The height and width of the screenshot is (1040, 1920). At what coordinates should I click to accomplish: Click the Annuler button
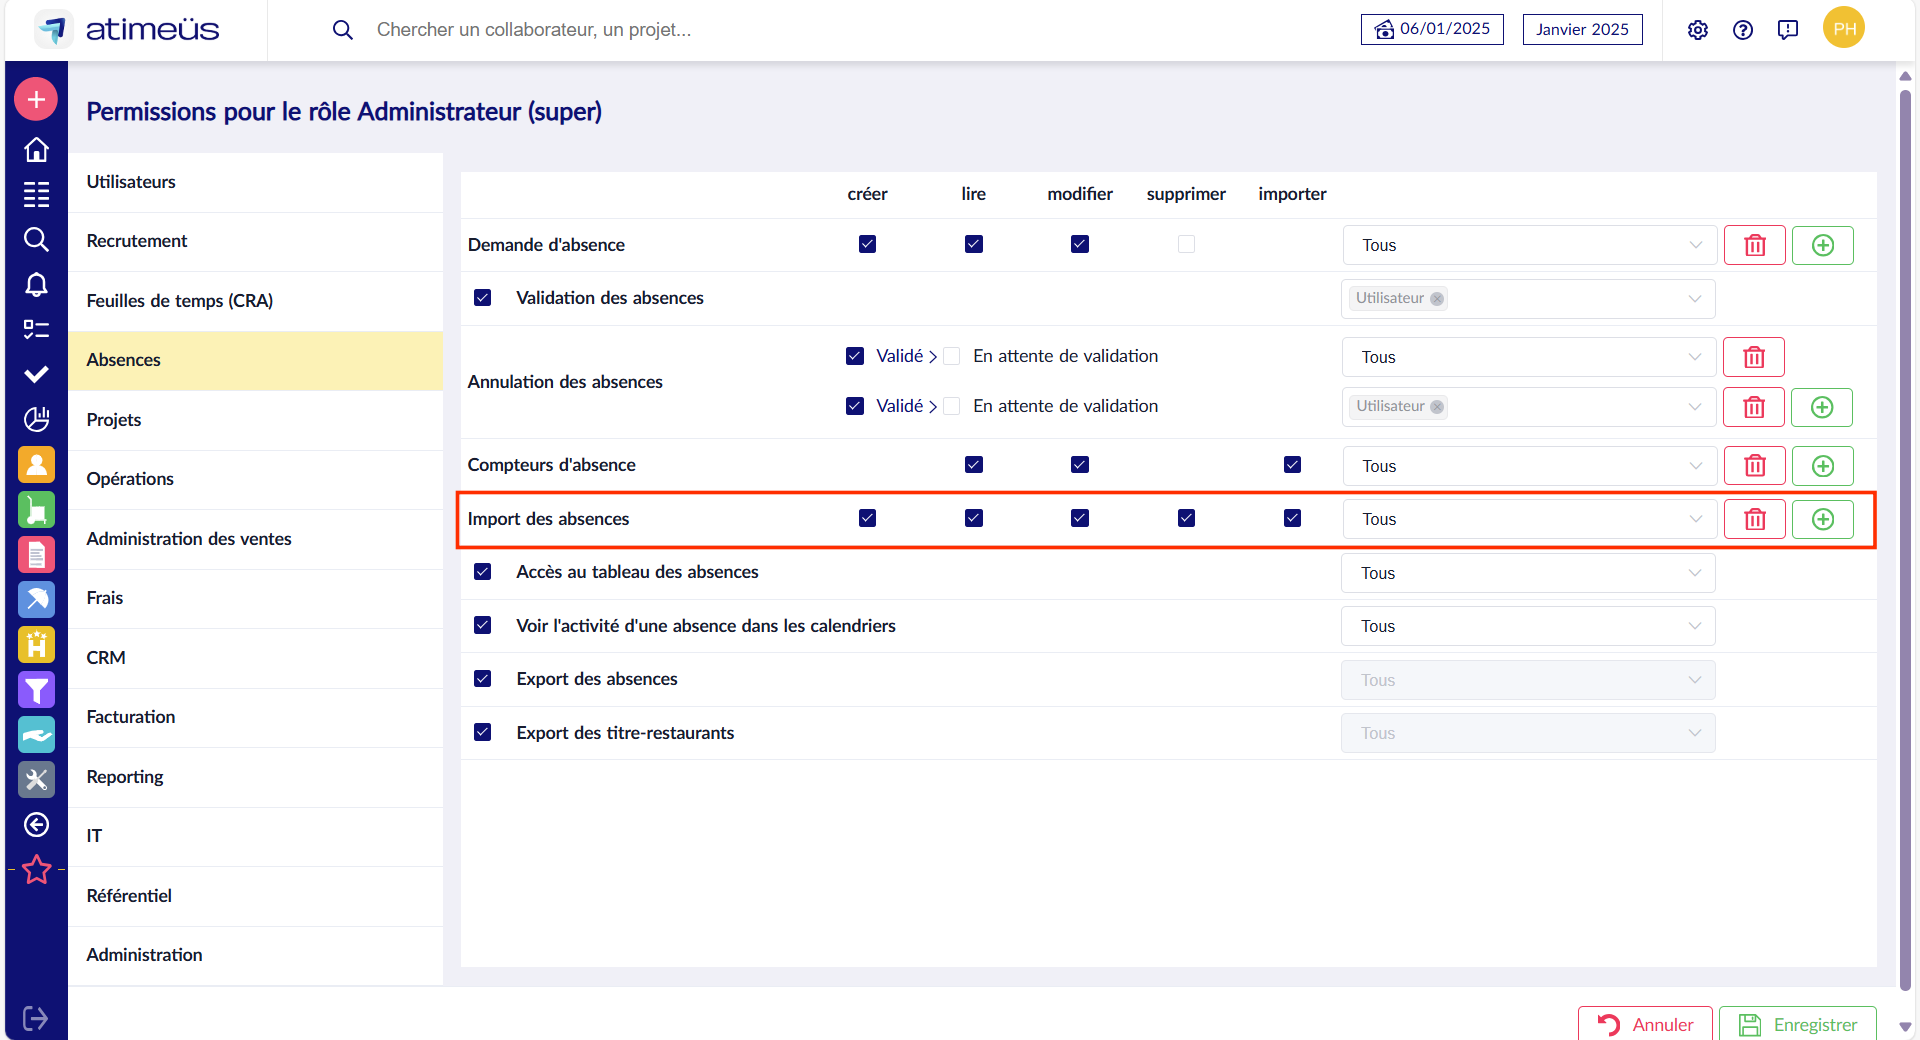tap(1645, 1024)
